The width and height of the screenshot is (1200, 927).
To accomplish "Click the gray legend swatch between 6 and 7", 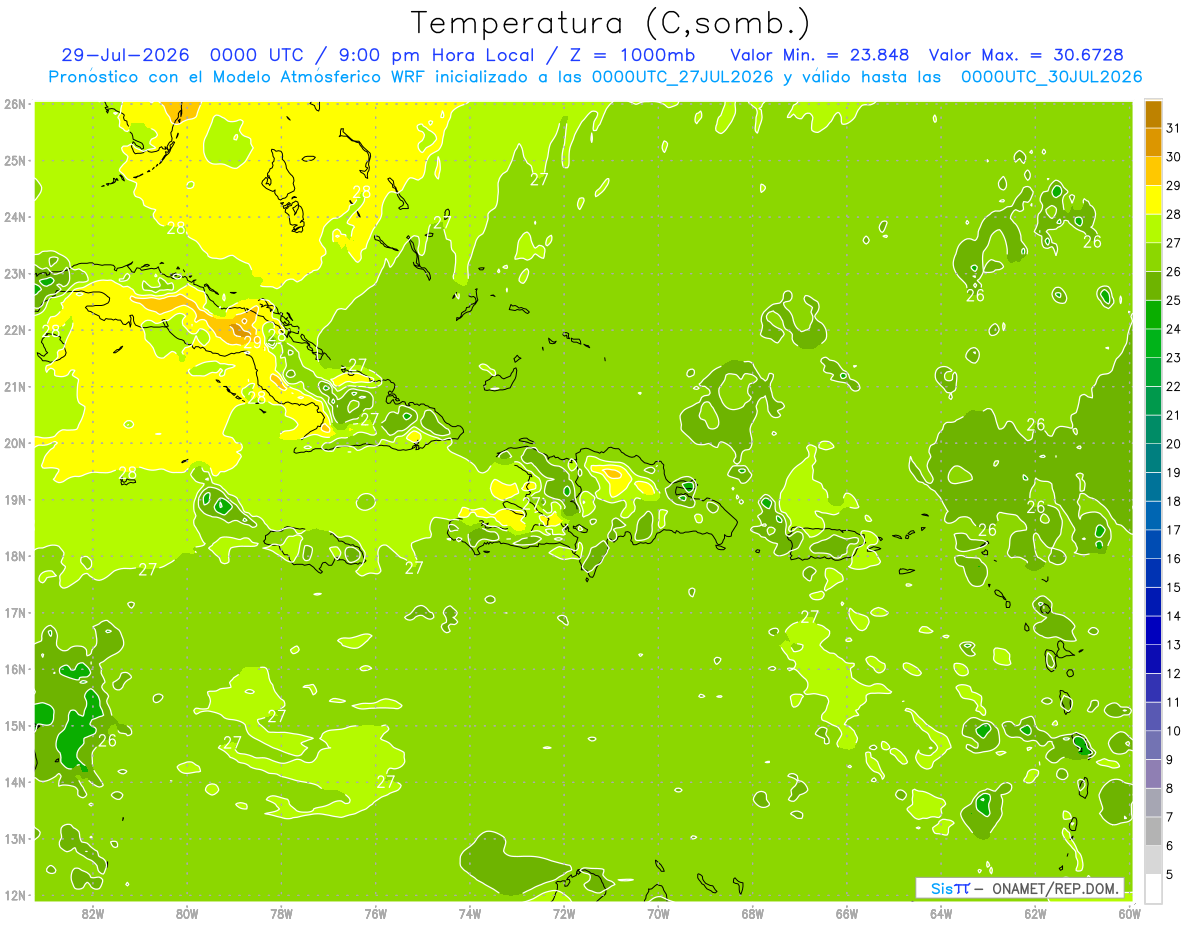I will 1153,832.
